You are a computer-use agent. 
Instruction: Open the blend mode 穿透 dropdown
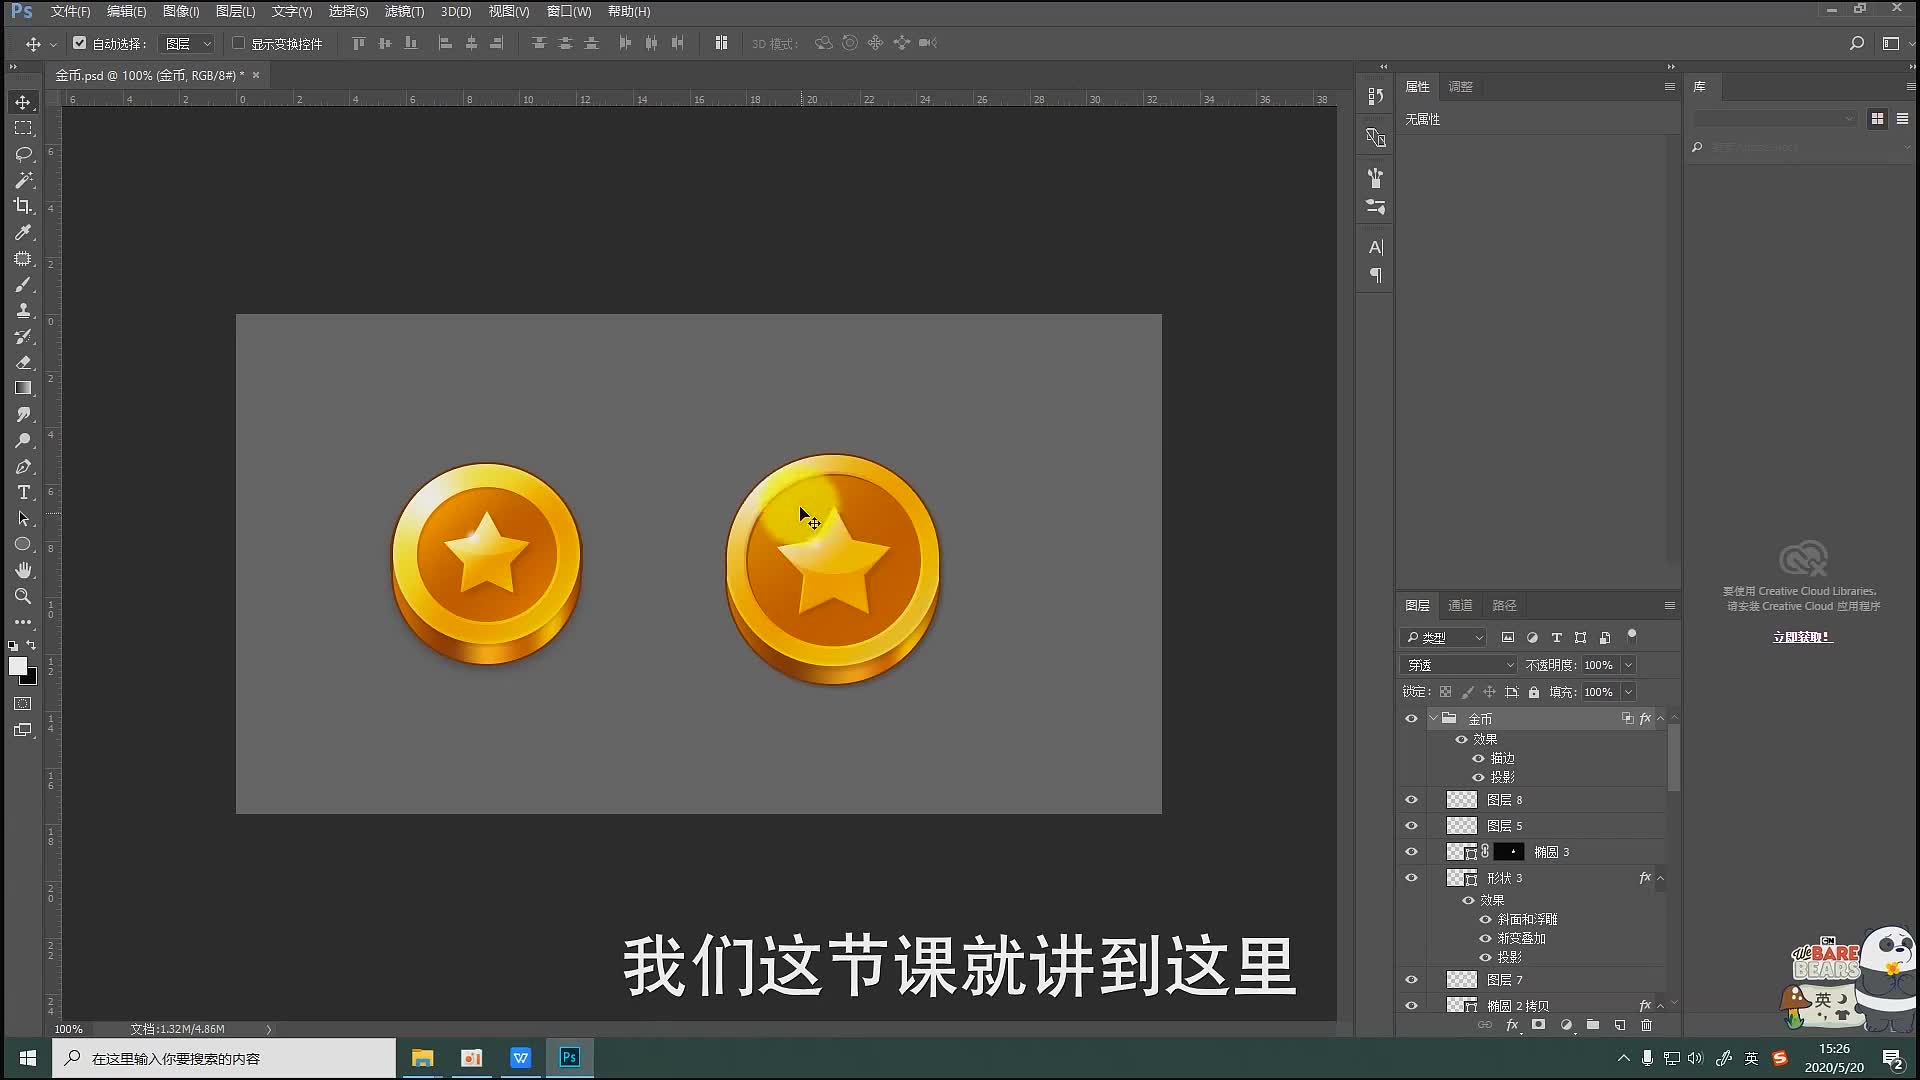click(x=1460, y=665)
